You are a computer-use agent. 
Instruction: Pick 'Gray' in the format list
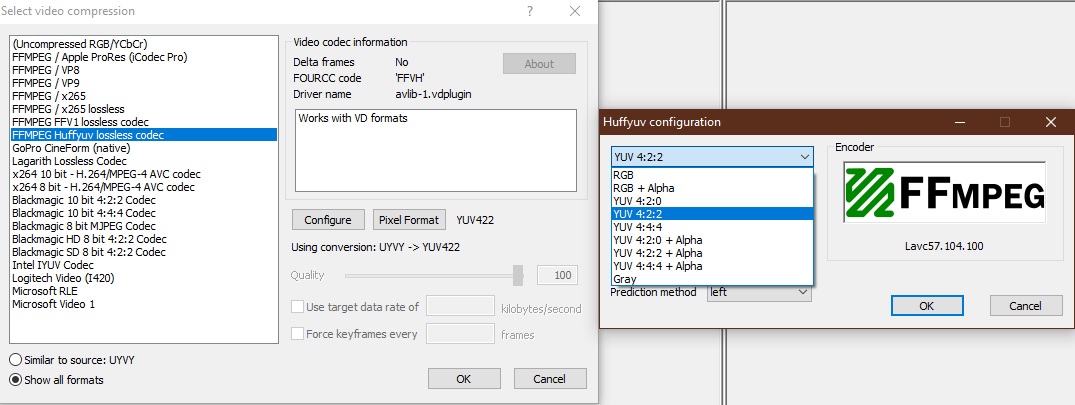[x=624, y=279]
